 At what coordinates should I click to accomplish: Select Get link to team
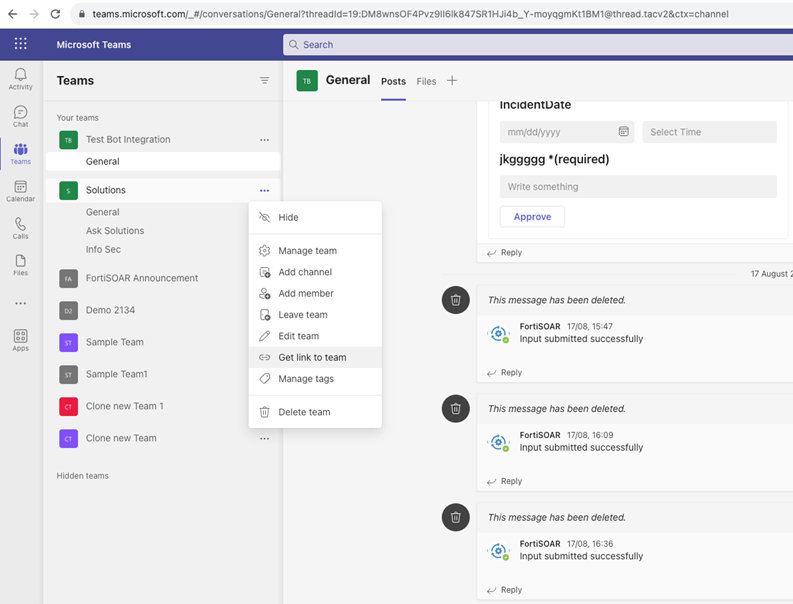pos(312,357)
